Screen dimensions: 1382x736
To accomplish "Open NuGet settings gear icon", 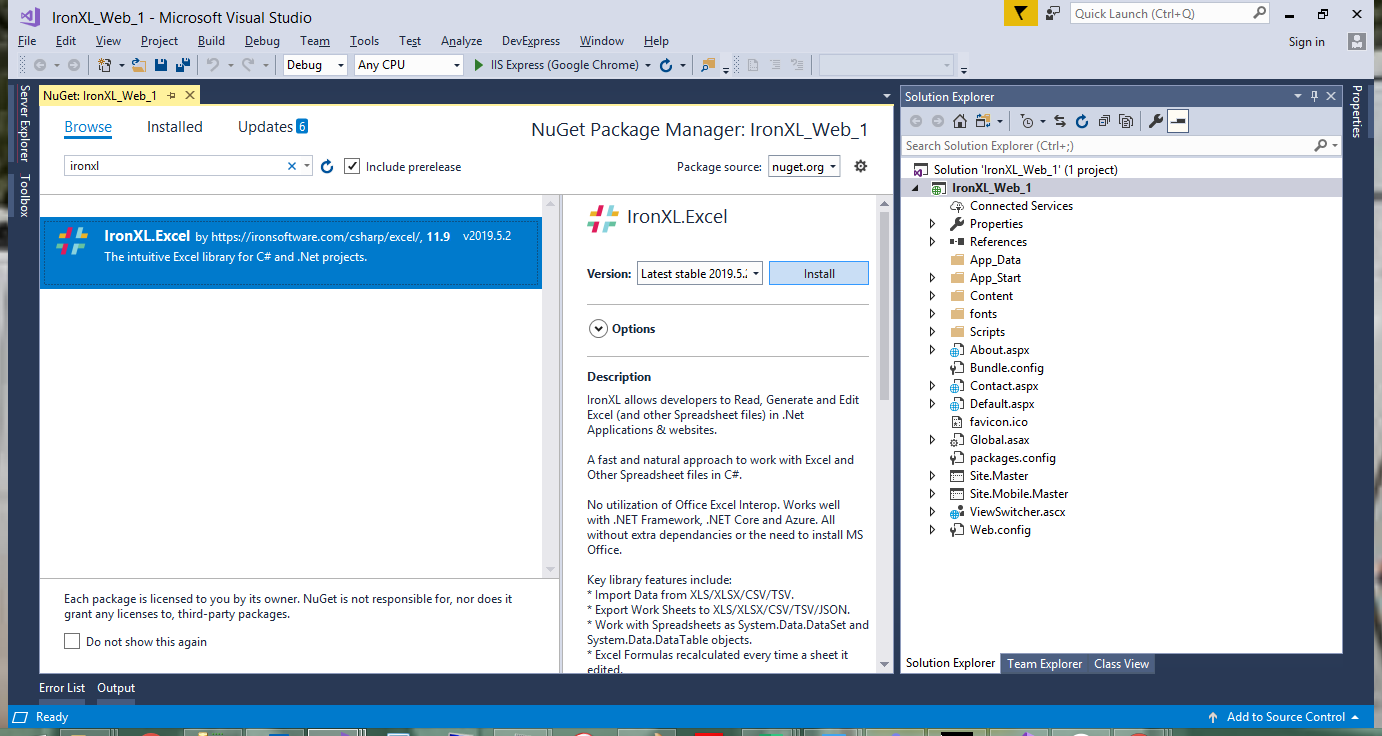I will pos(860,166).
